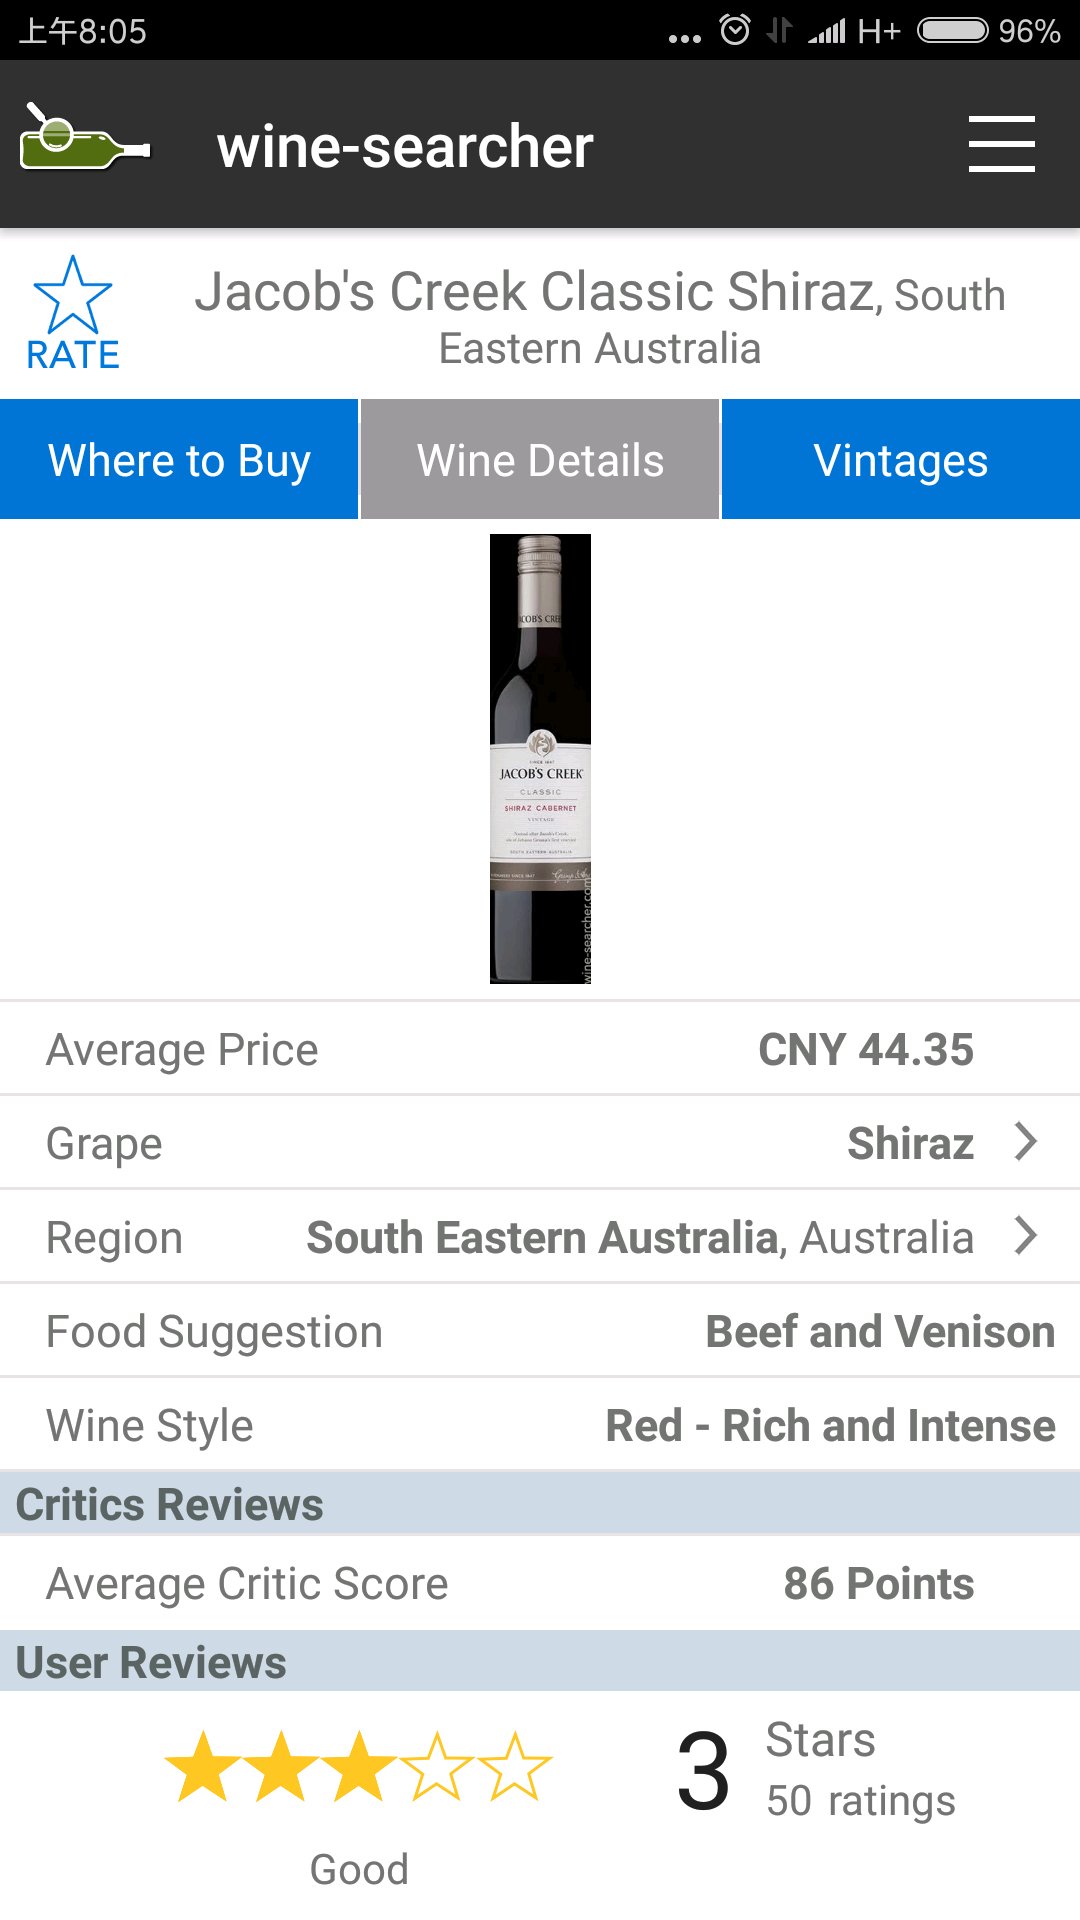Tap the fifth empty rating star
1080x1920 pixels.
point(515,1767)
